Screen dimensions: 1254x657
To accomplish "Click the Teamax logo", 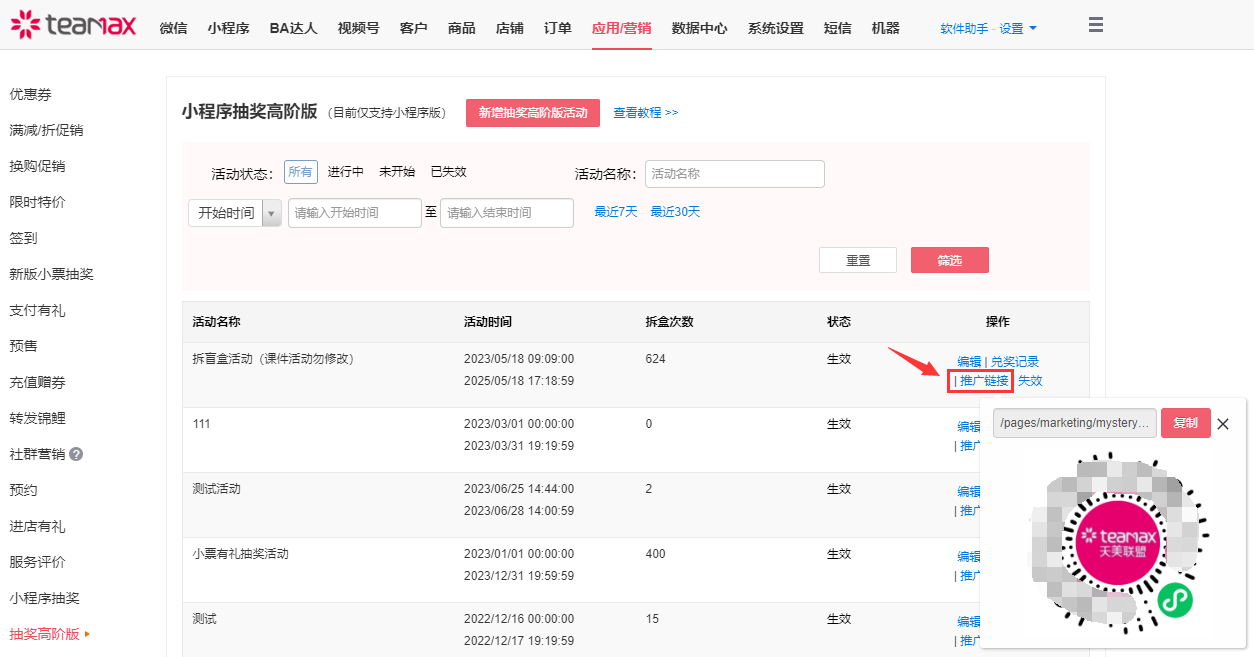I will coord(73,25).
